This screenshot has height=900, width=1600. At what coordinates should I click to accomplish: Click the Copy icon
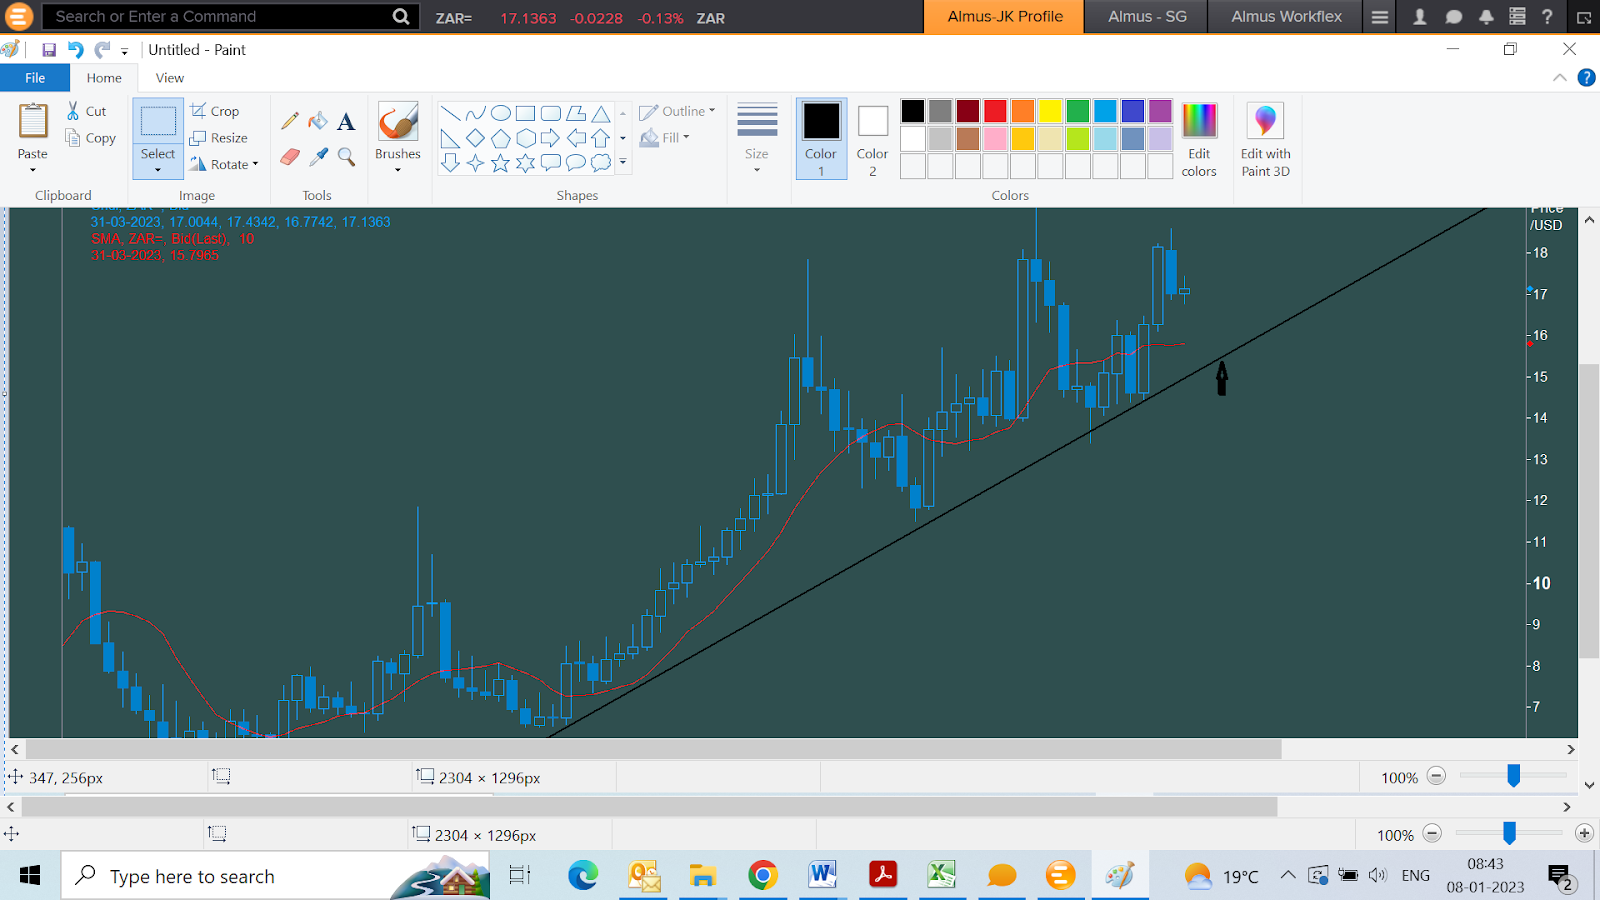click(73, 138)
